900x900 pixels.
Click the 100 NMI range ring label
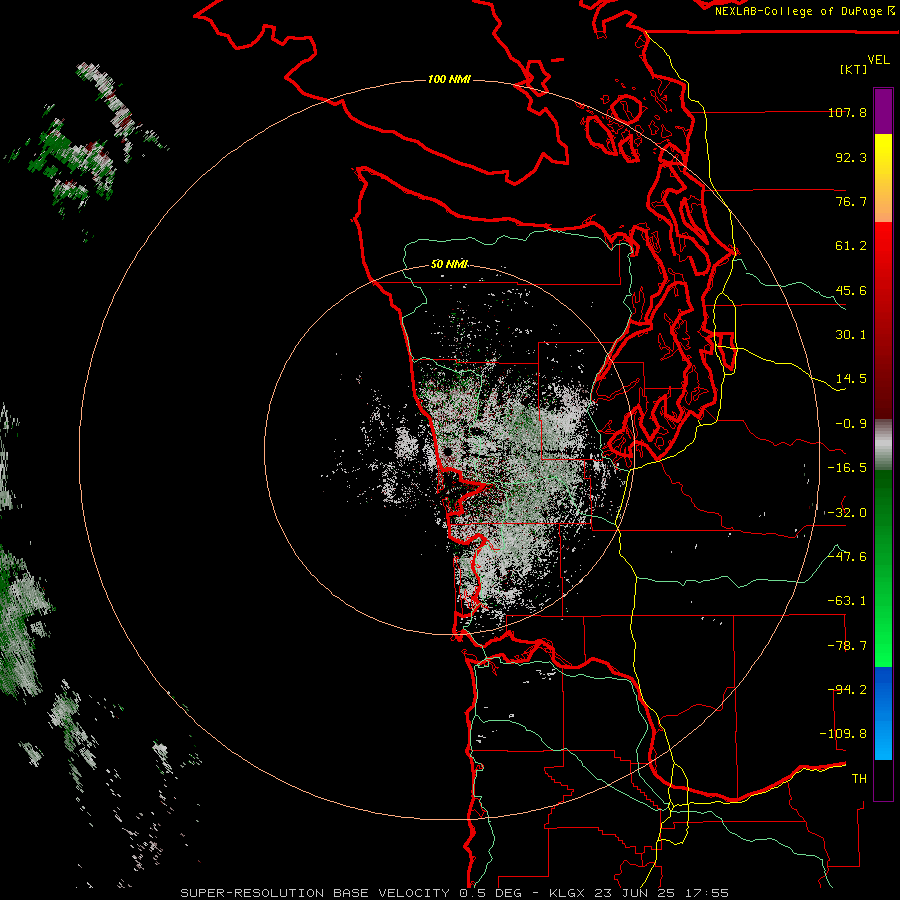click(x=449, y=79)
